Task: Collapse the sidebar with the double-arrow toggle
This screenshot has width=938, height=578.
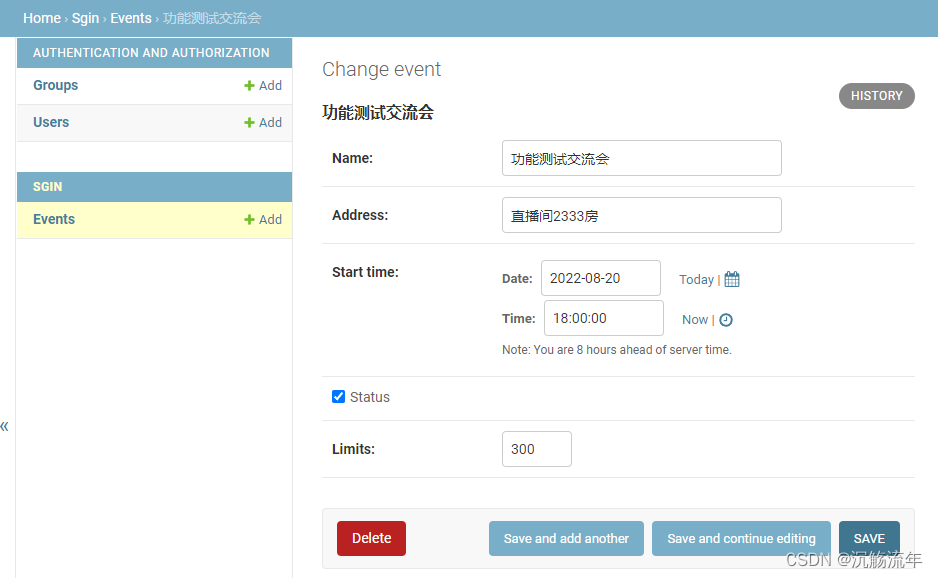Action: [5, 427]
